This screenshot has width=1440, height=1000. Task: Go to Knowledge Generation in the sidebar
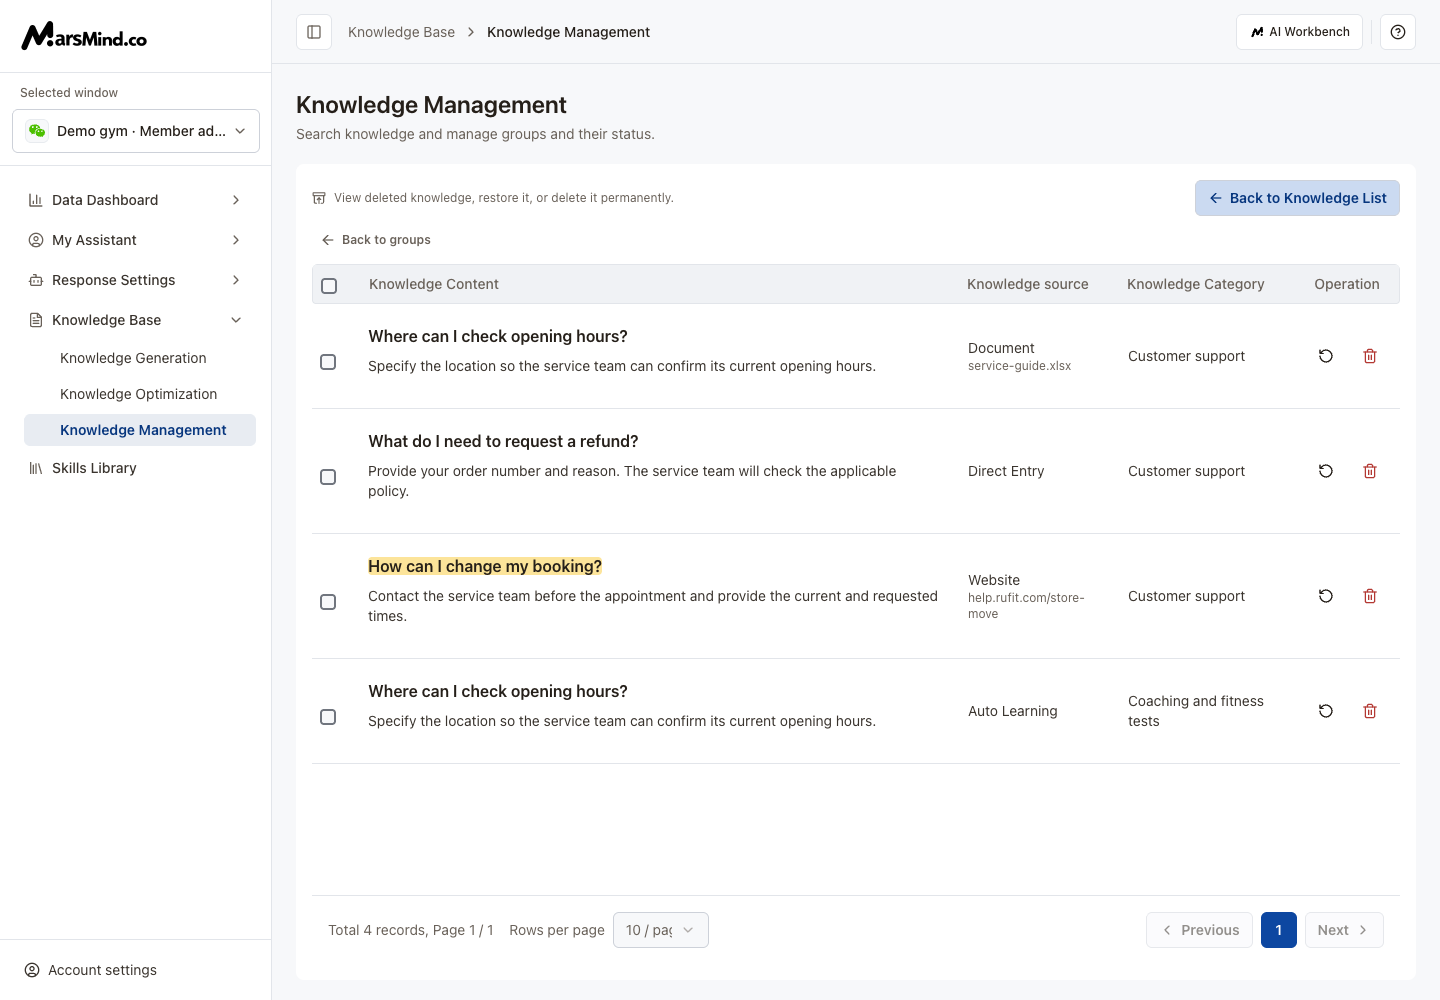pos(140,358)
